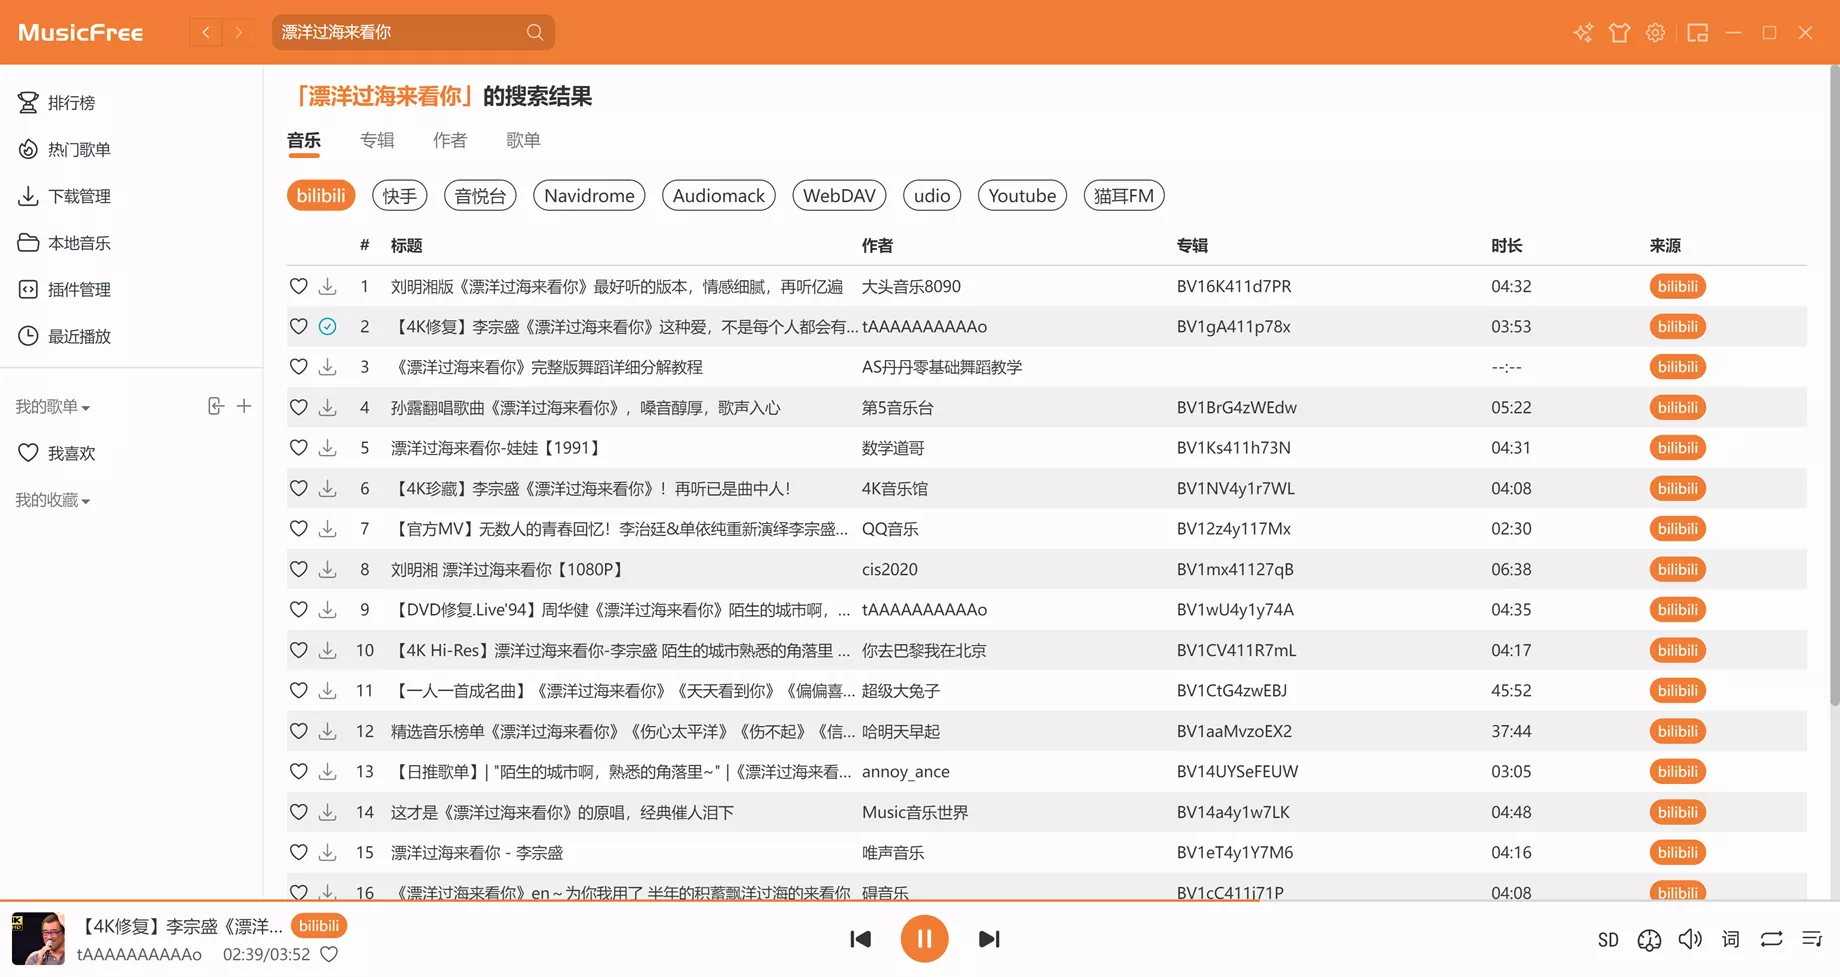Open the theme/skin selector icon
Image resolution: width=1840 pixels, height=977 pixels.
(1619, 32)
